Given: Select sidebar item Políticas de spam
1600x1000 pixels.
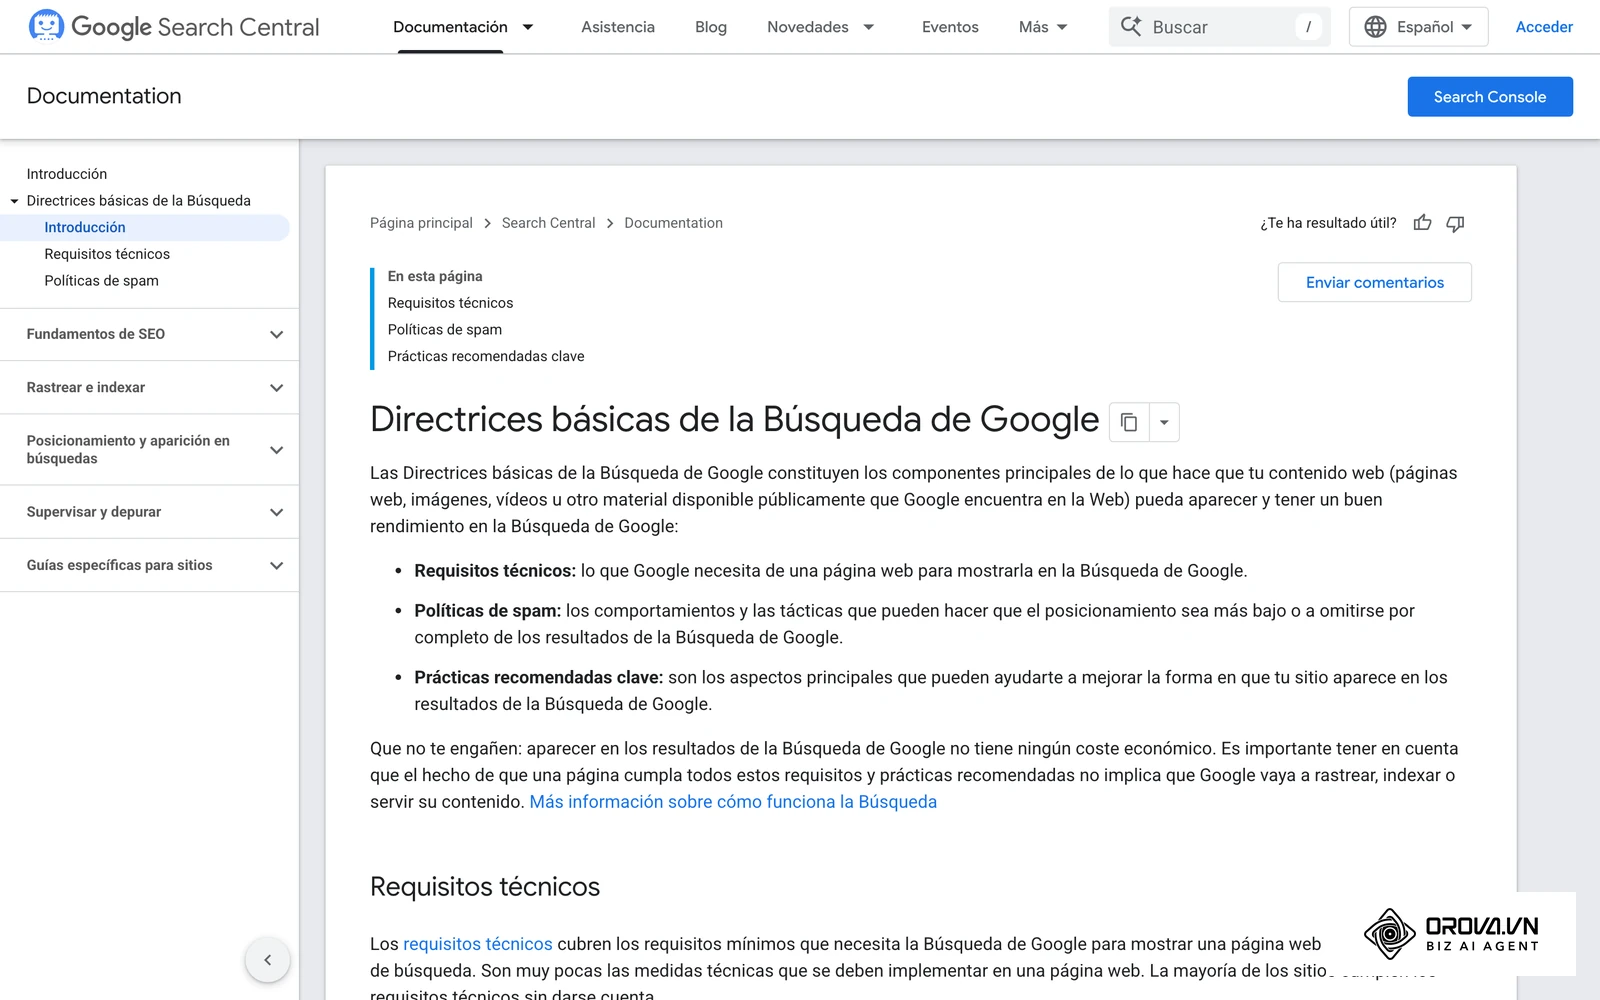Looking at the screenshot, I should 101,281.
